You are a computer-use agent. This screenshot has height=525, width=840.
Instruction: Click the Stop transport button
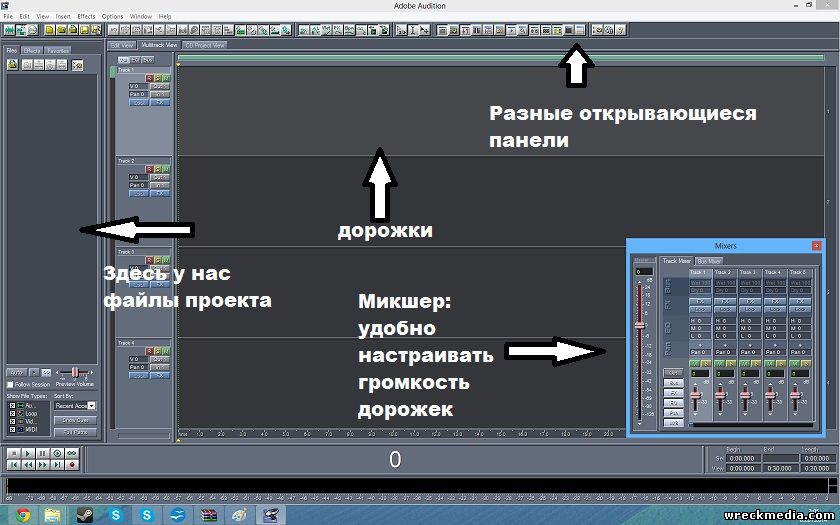[x=14, y=454]
